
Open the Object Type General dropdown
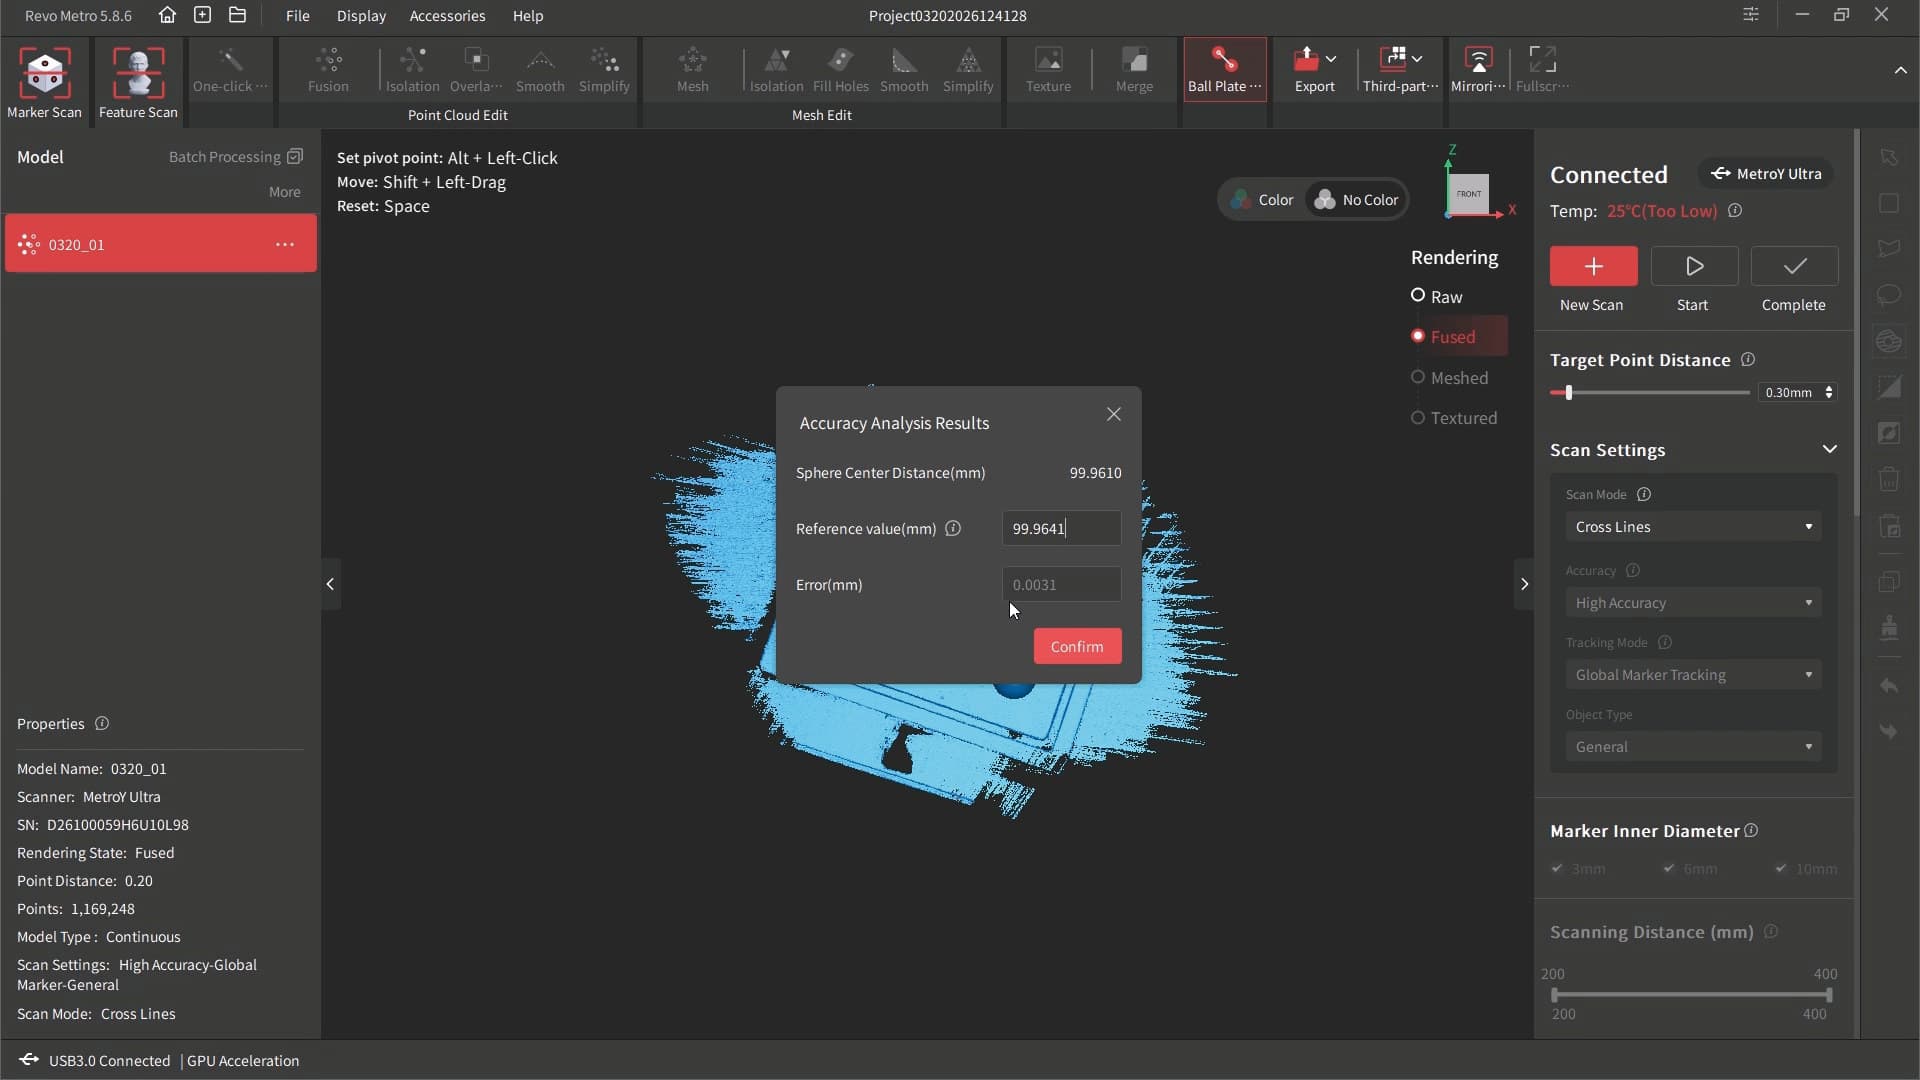(x=1693, y=747)
